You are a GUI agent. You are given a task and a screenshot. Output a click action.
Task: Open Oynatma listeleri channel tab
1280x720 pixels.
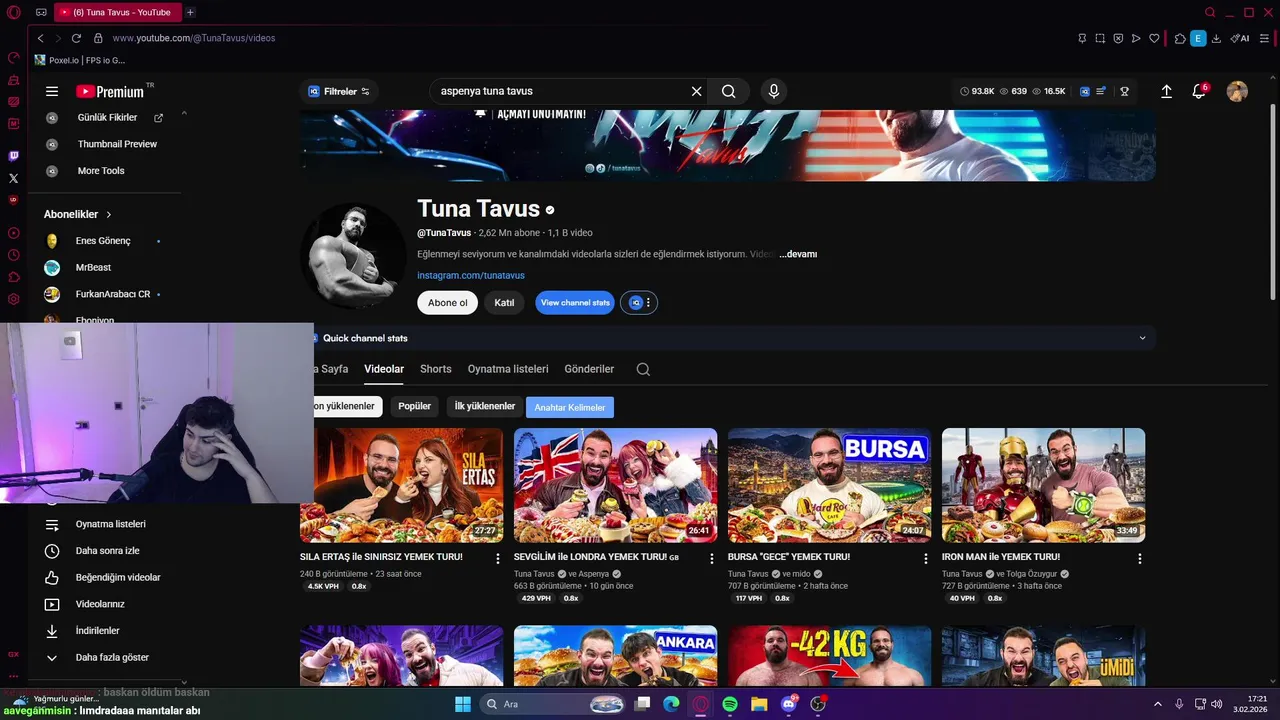508,369
